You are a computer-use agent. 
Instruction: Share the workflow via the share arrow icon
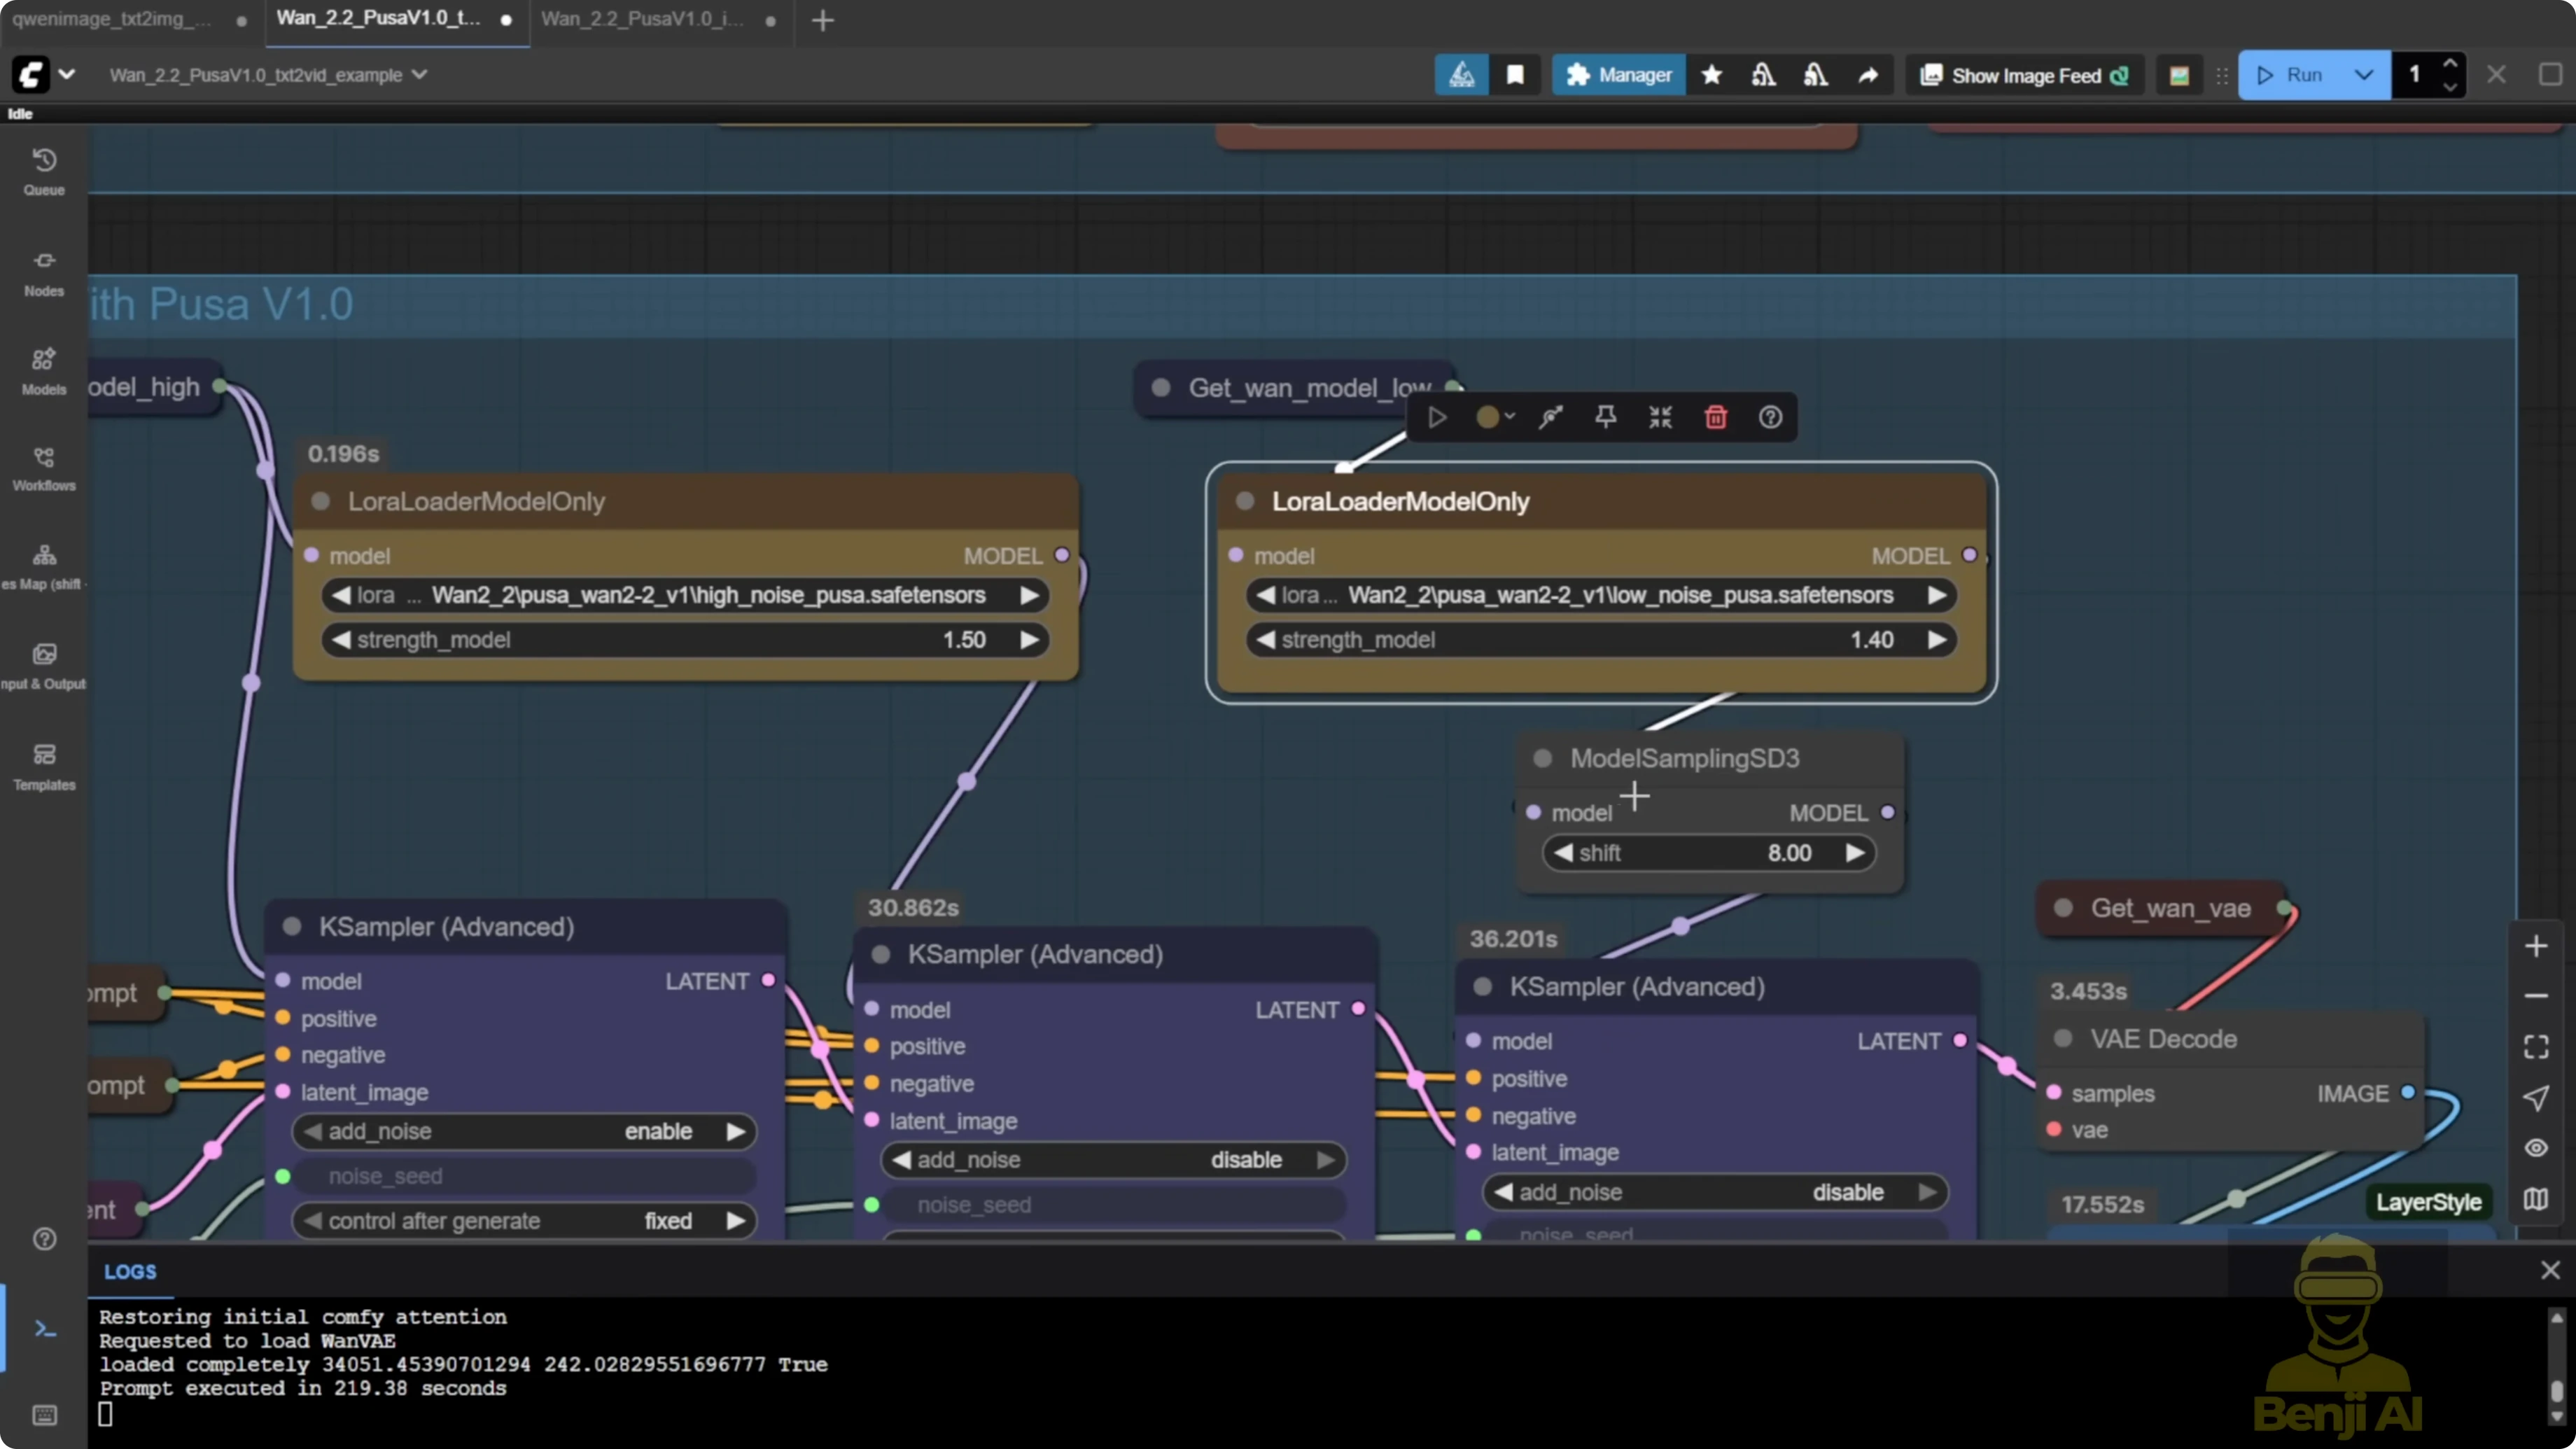(1868, 75)
